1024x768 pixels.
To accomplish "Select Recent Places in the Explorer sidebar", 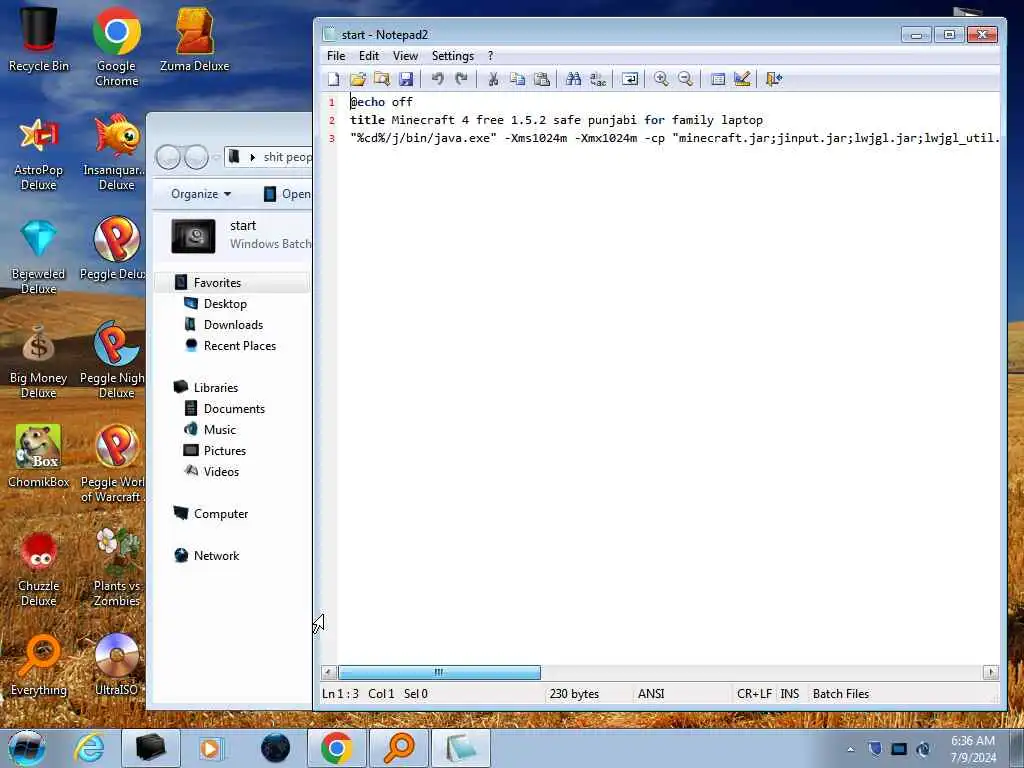I will pyautogui.click(x=240, y=345).
